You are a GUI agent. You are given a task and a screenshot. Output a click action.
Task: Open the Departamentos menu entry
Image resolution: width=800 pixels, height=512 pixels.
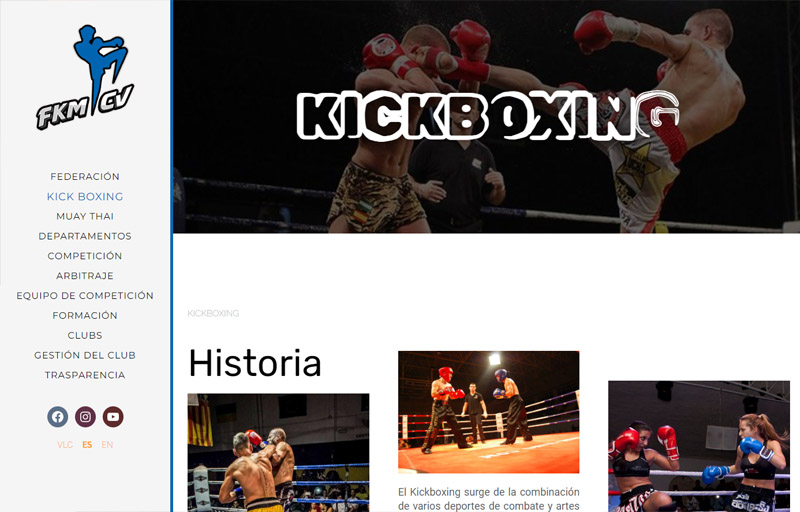coord(85,236)
